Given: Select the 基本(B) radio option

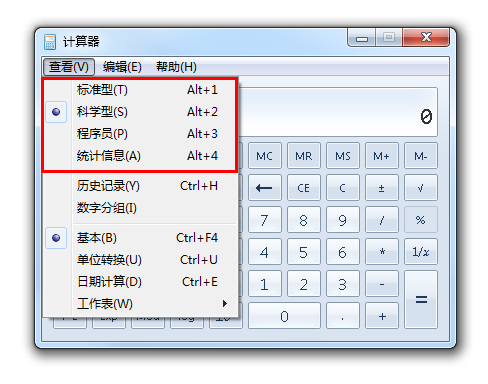Looking at the screenshot, I should pos(141,238).
